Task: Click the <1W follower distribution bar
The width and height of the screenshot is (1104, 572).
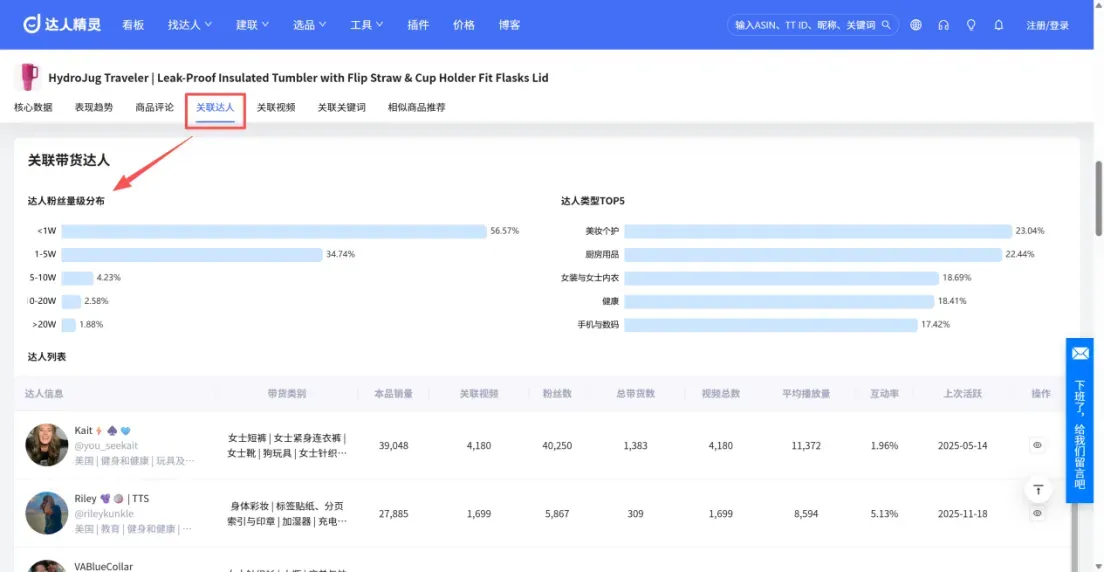Action: pyautogui.click(x=274, y=231)
